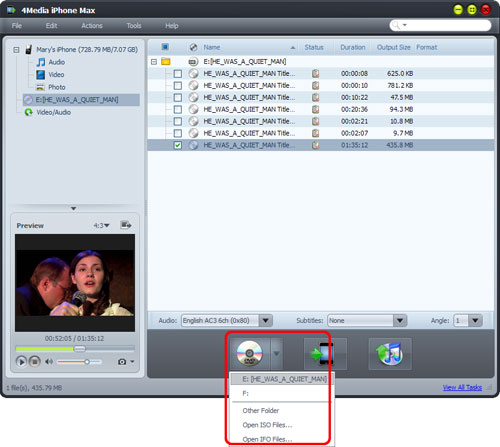
Task: Open the 4:3 aspect ratio dropdown
Action: [x=101, y=226]
